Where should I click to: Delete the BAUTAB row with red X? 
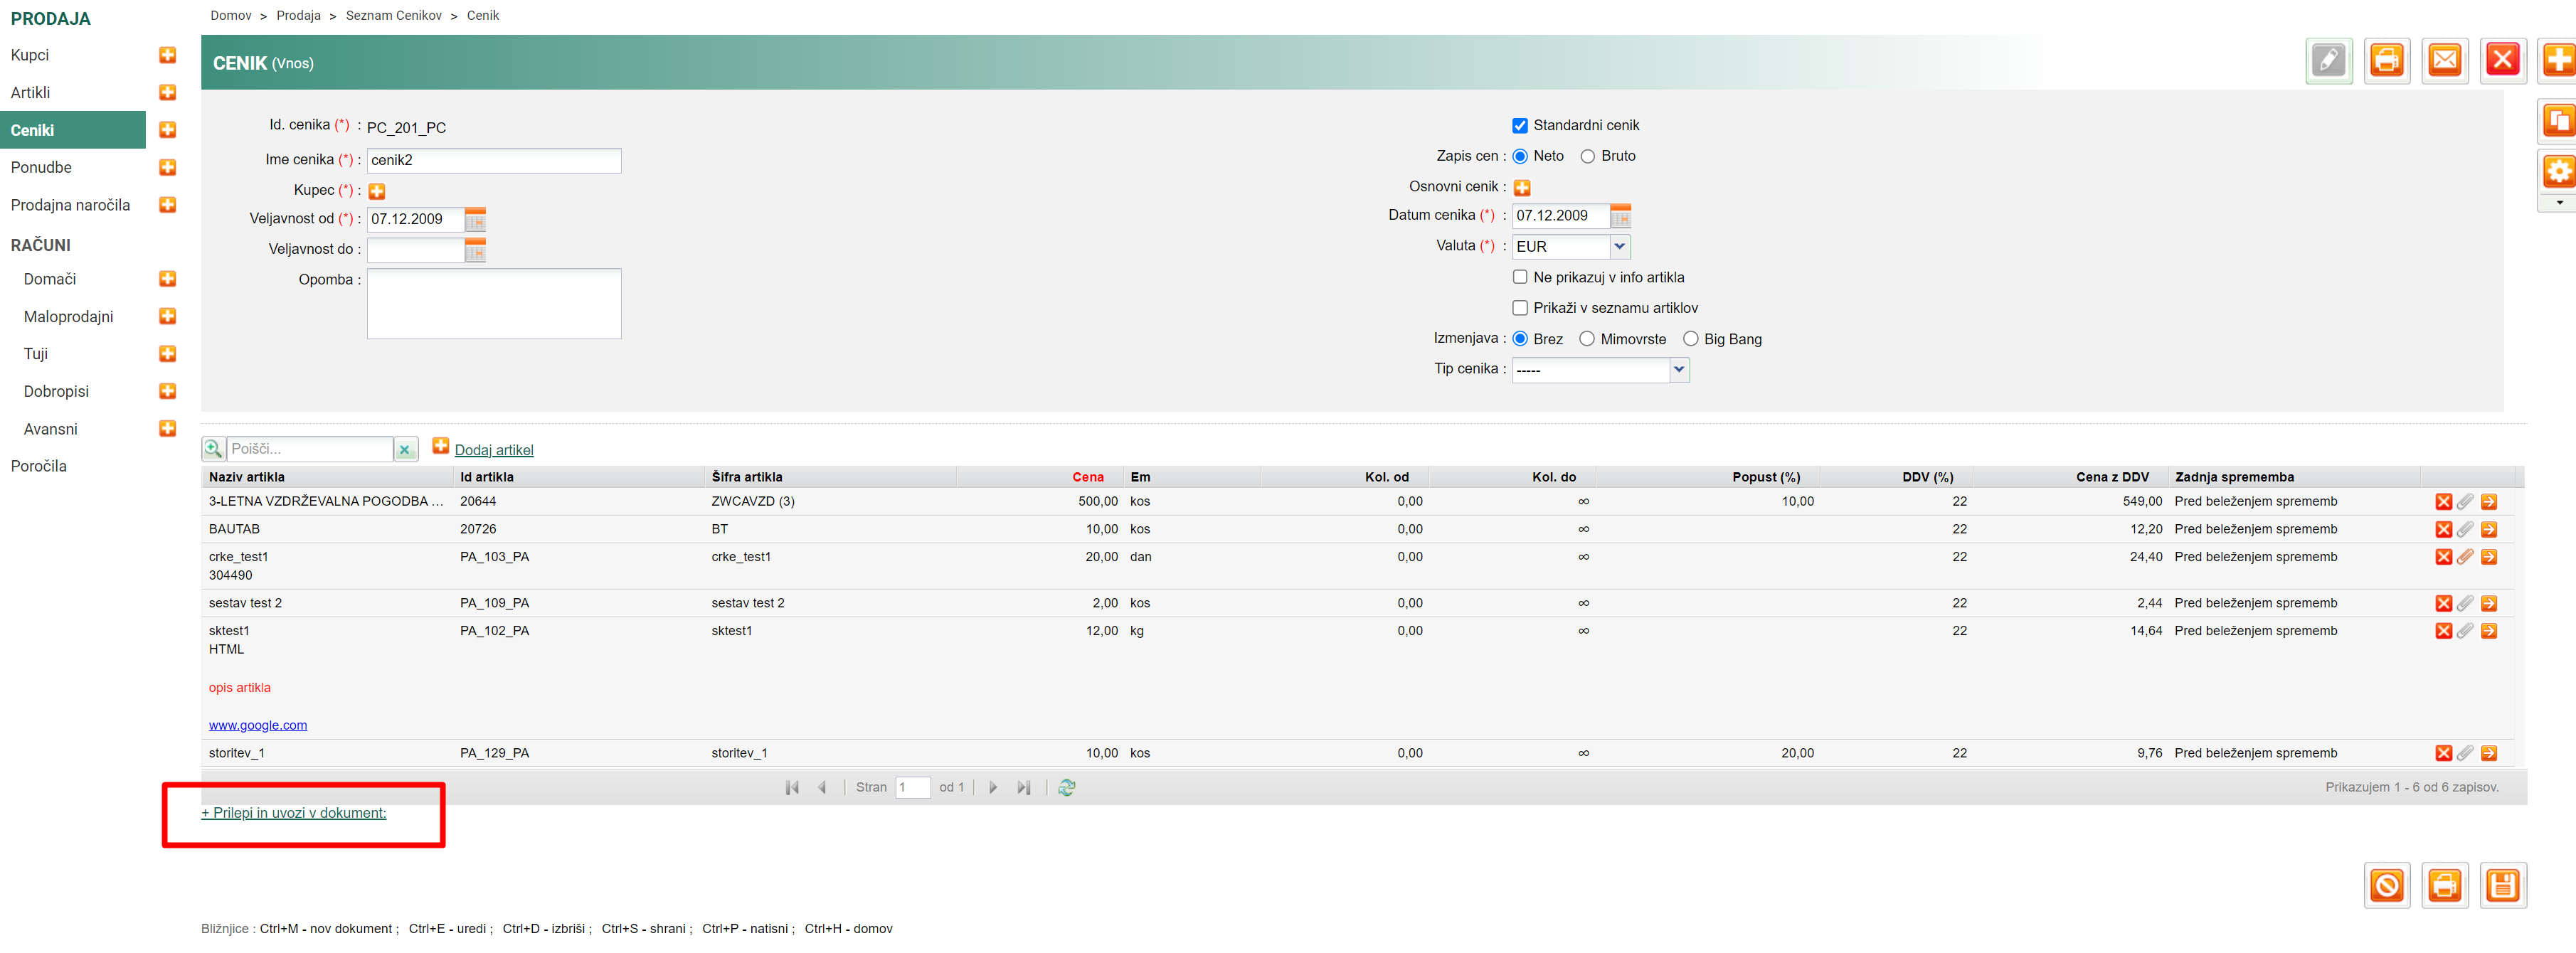click(x=2443, y=530)
